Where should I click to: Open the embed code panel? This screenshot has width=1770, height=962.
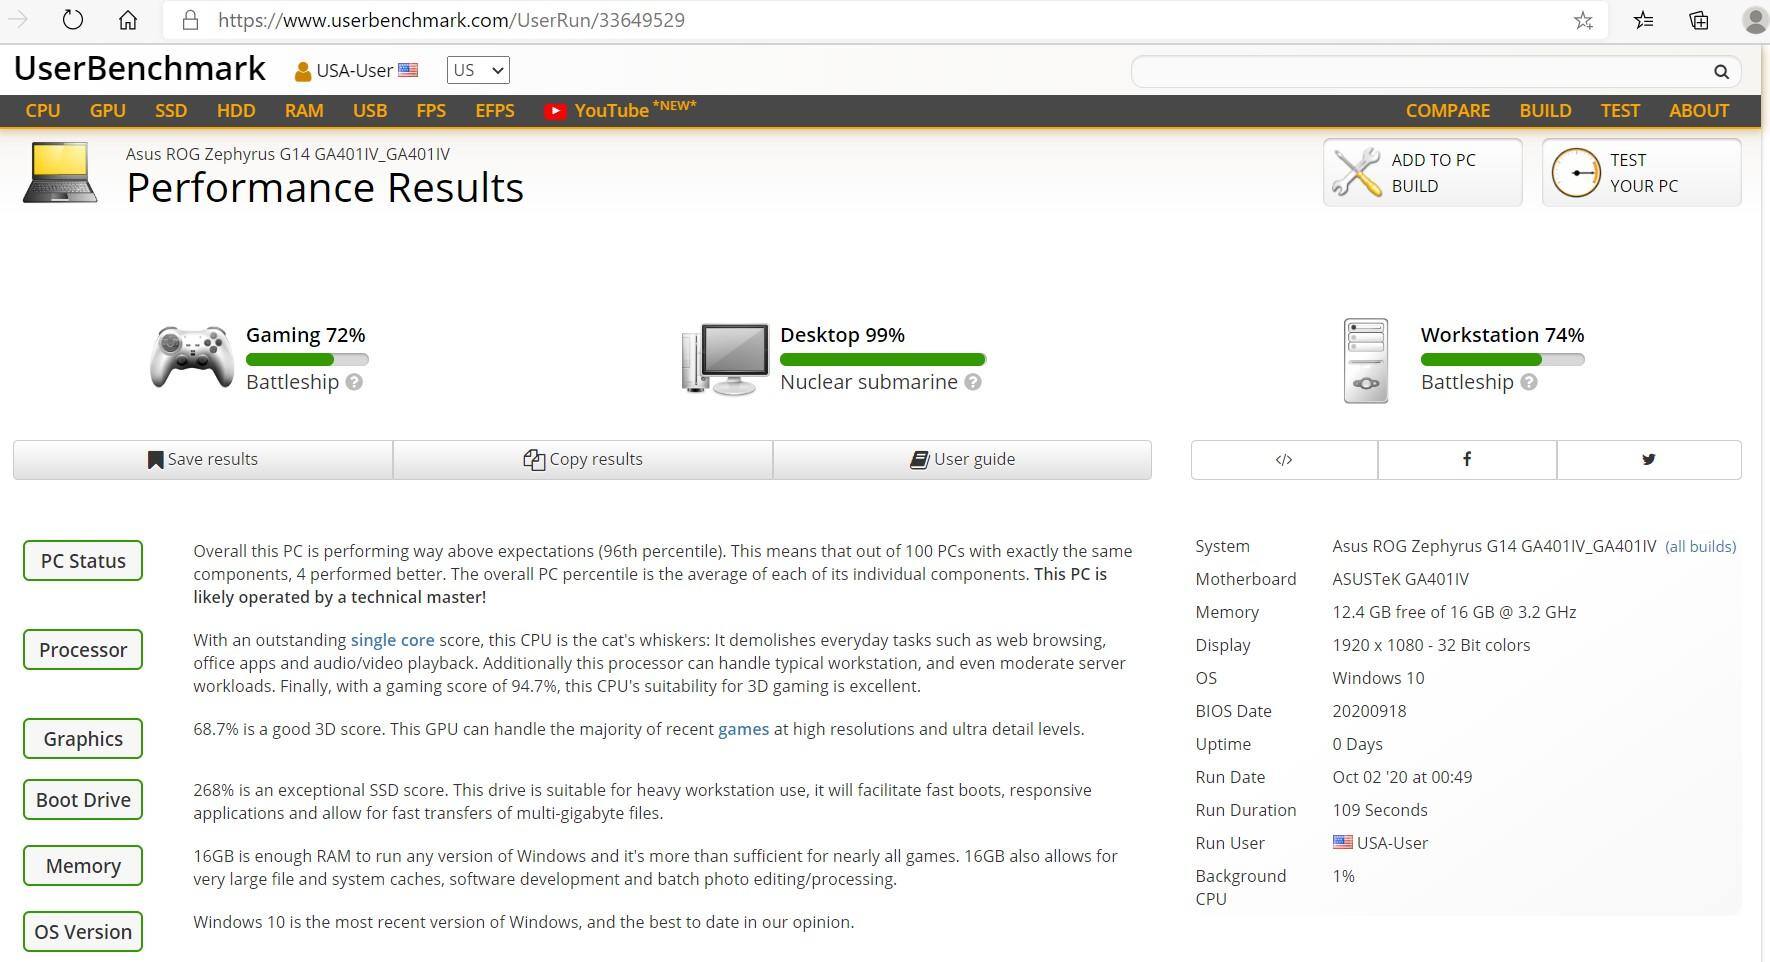click(x=1283, y=459)
